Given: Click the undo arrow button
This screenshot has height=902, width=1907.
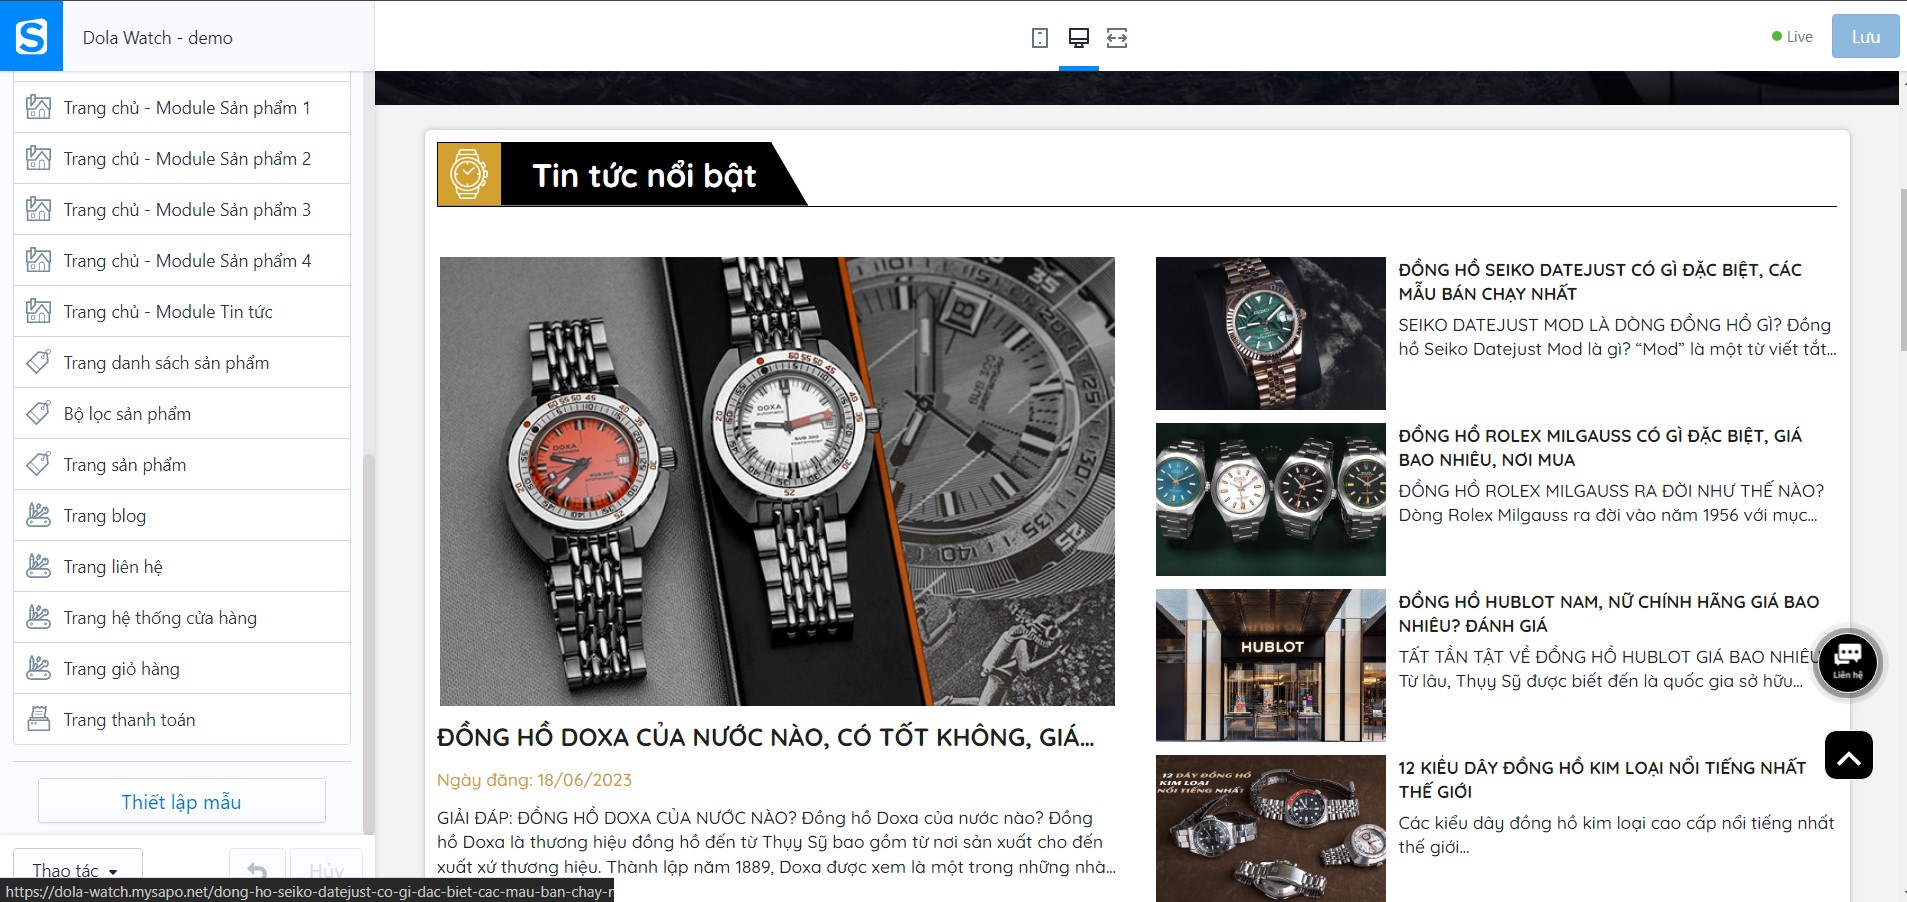Looking at the screenshot, I should tap(257, 870).
